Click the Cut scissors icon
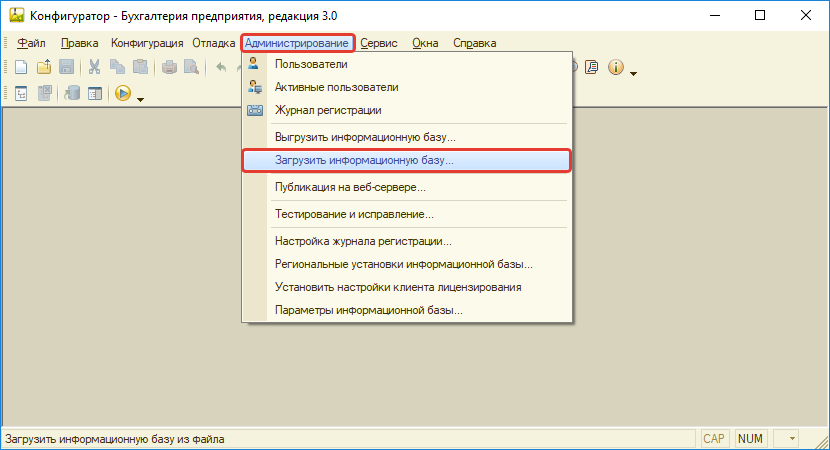 pyautogui.click(x=94, y=67)
